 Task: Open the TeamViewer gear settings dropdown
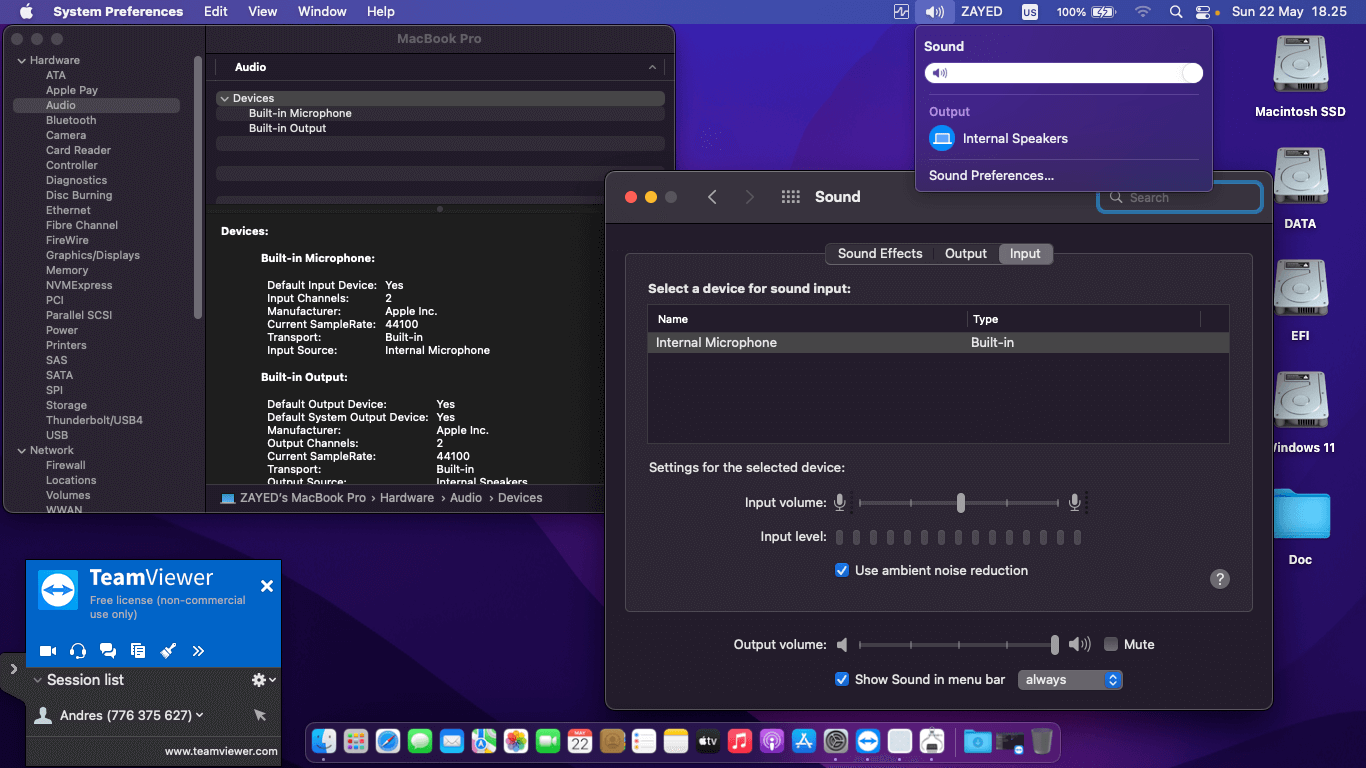[264, 680]
